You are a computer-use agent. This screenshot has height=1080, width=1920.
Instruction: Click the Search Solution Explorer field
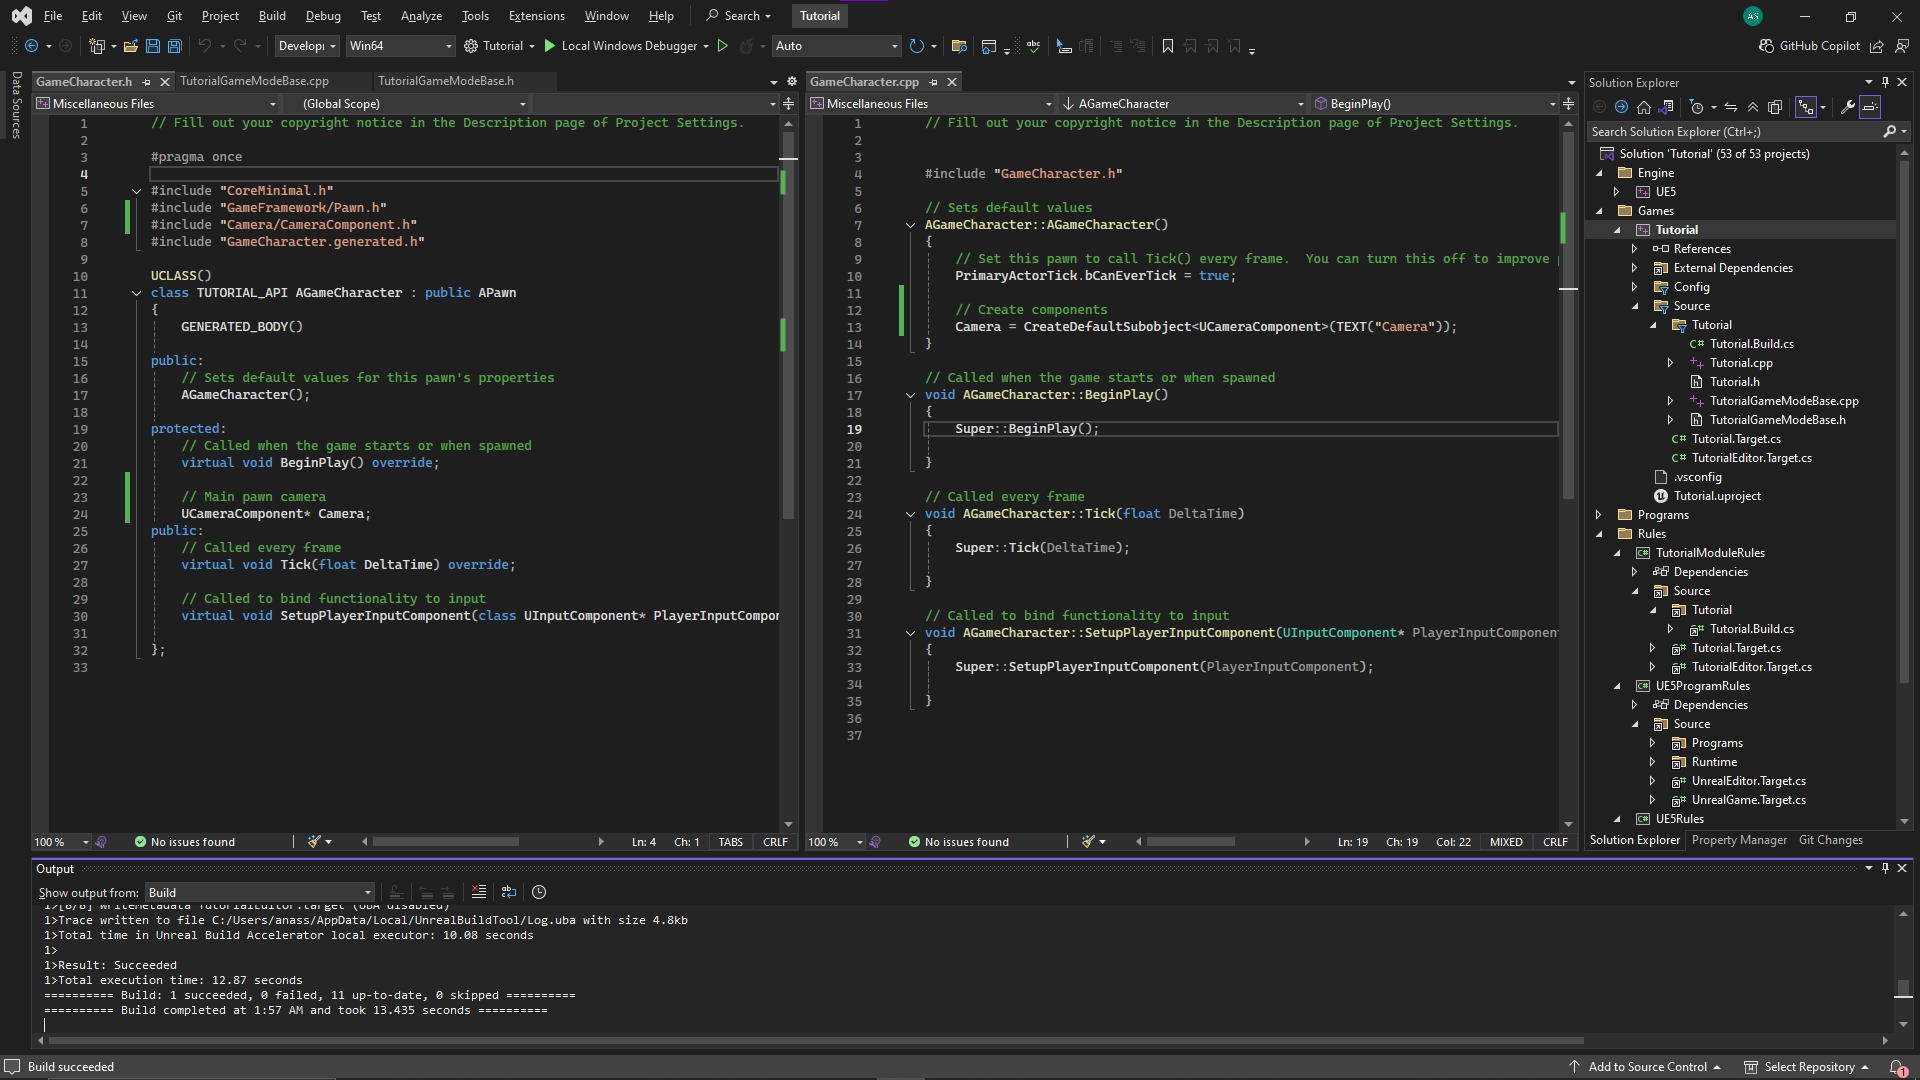1735,132
